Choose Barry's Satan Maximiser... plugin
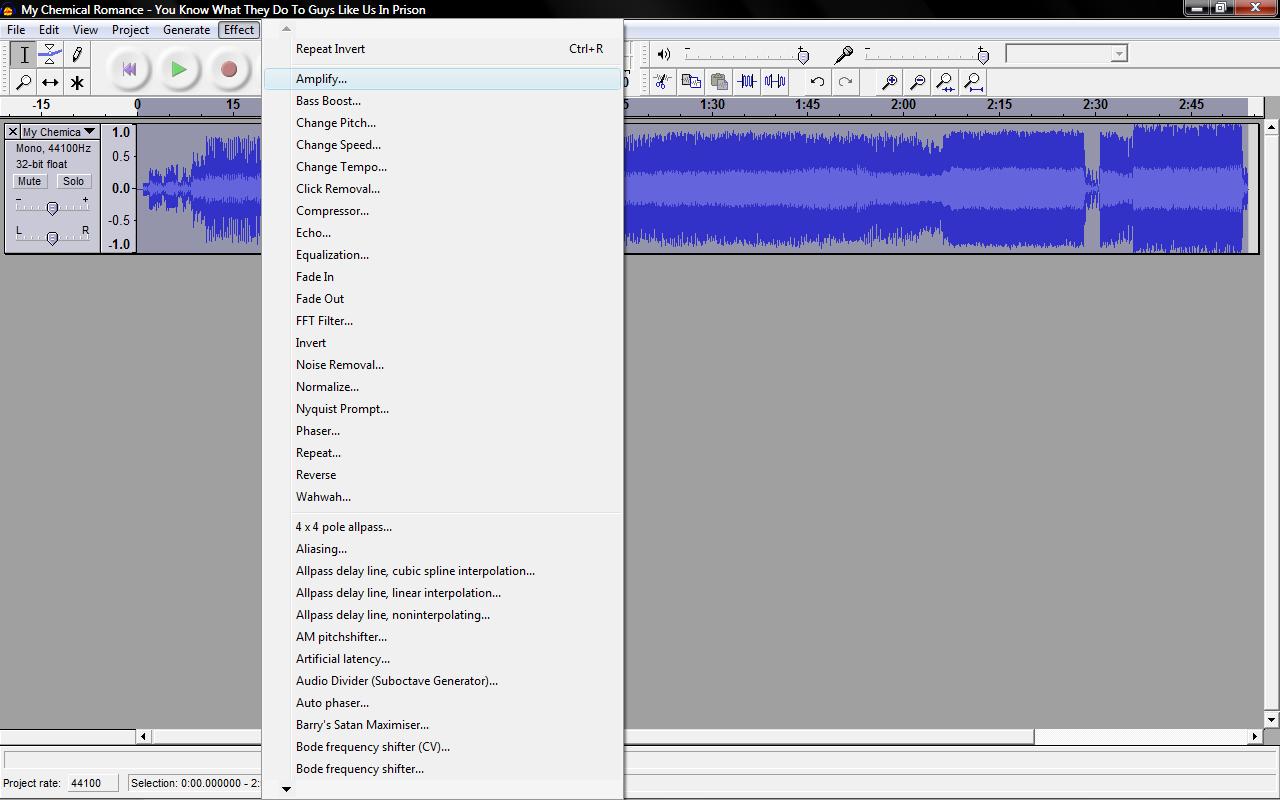Screen dimensions: 1280x800 click(443, 725)
